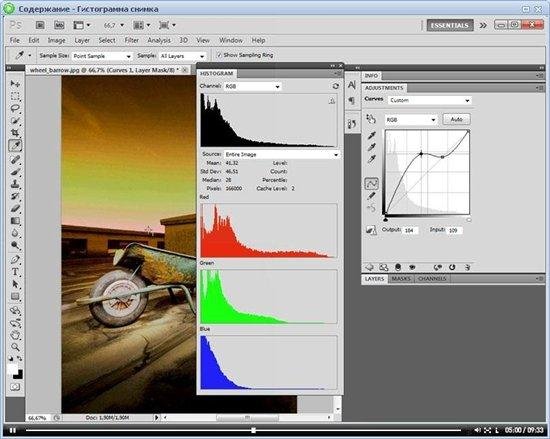The width and height of the screenshot is (550, 439).
Task: Open the Curves channel RGB dropdown
Action: [411, 120]
